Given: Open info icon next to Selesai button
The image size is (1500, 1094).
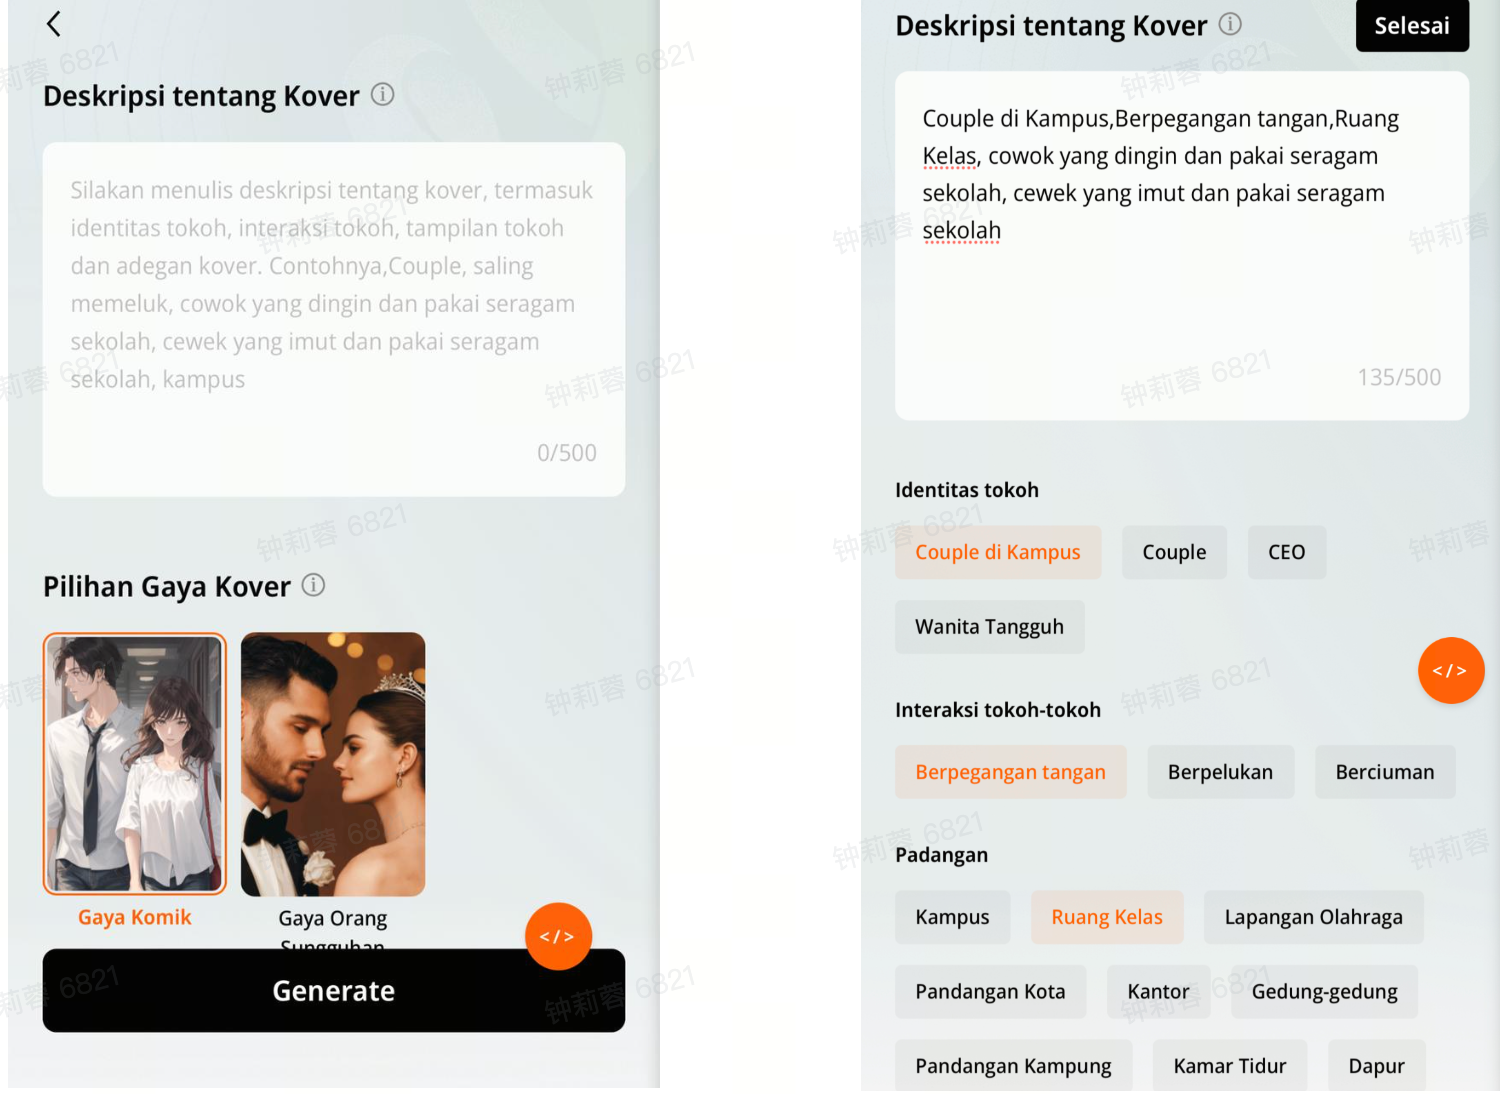Looking at the screenshot, I should pyautogui.click(x=1230, y=24).
